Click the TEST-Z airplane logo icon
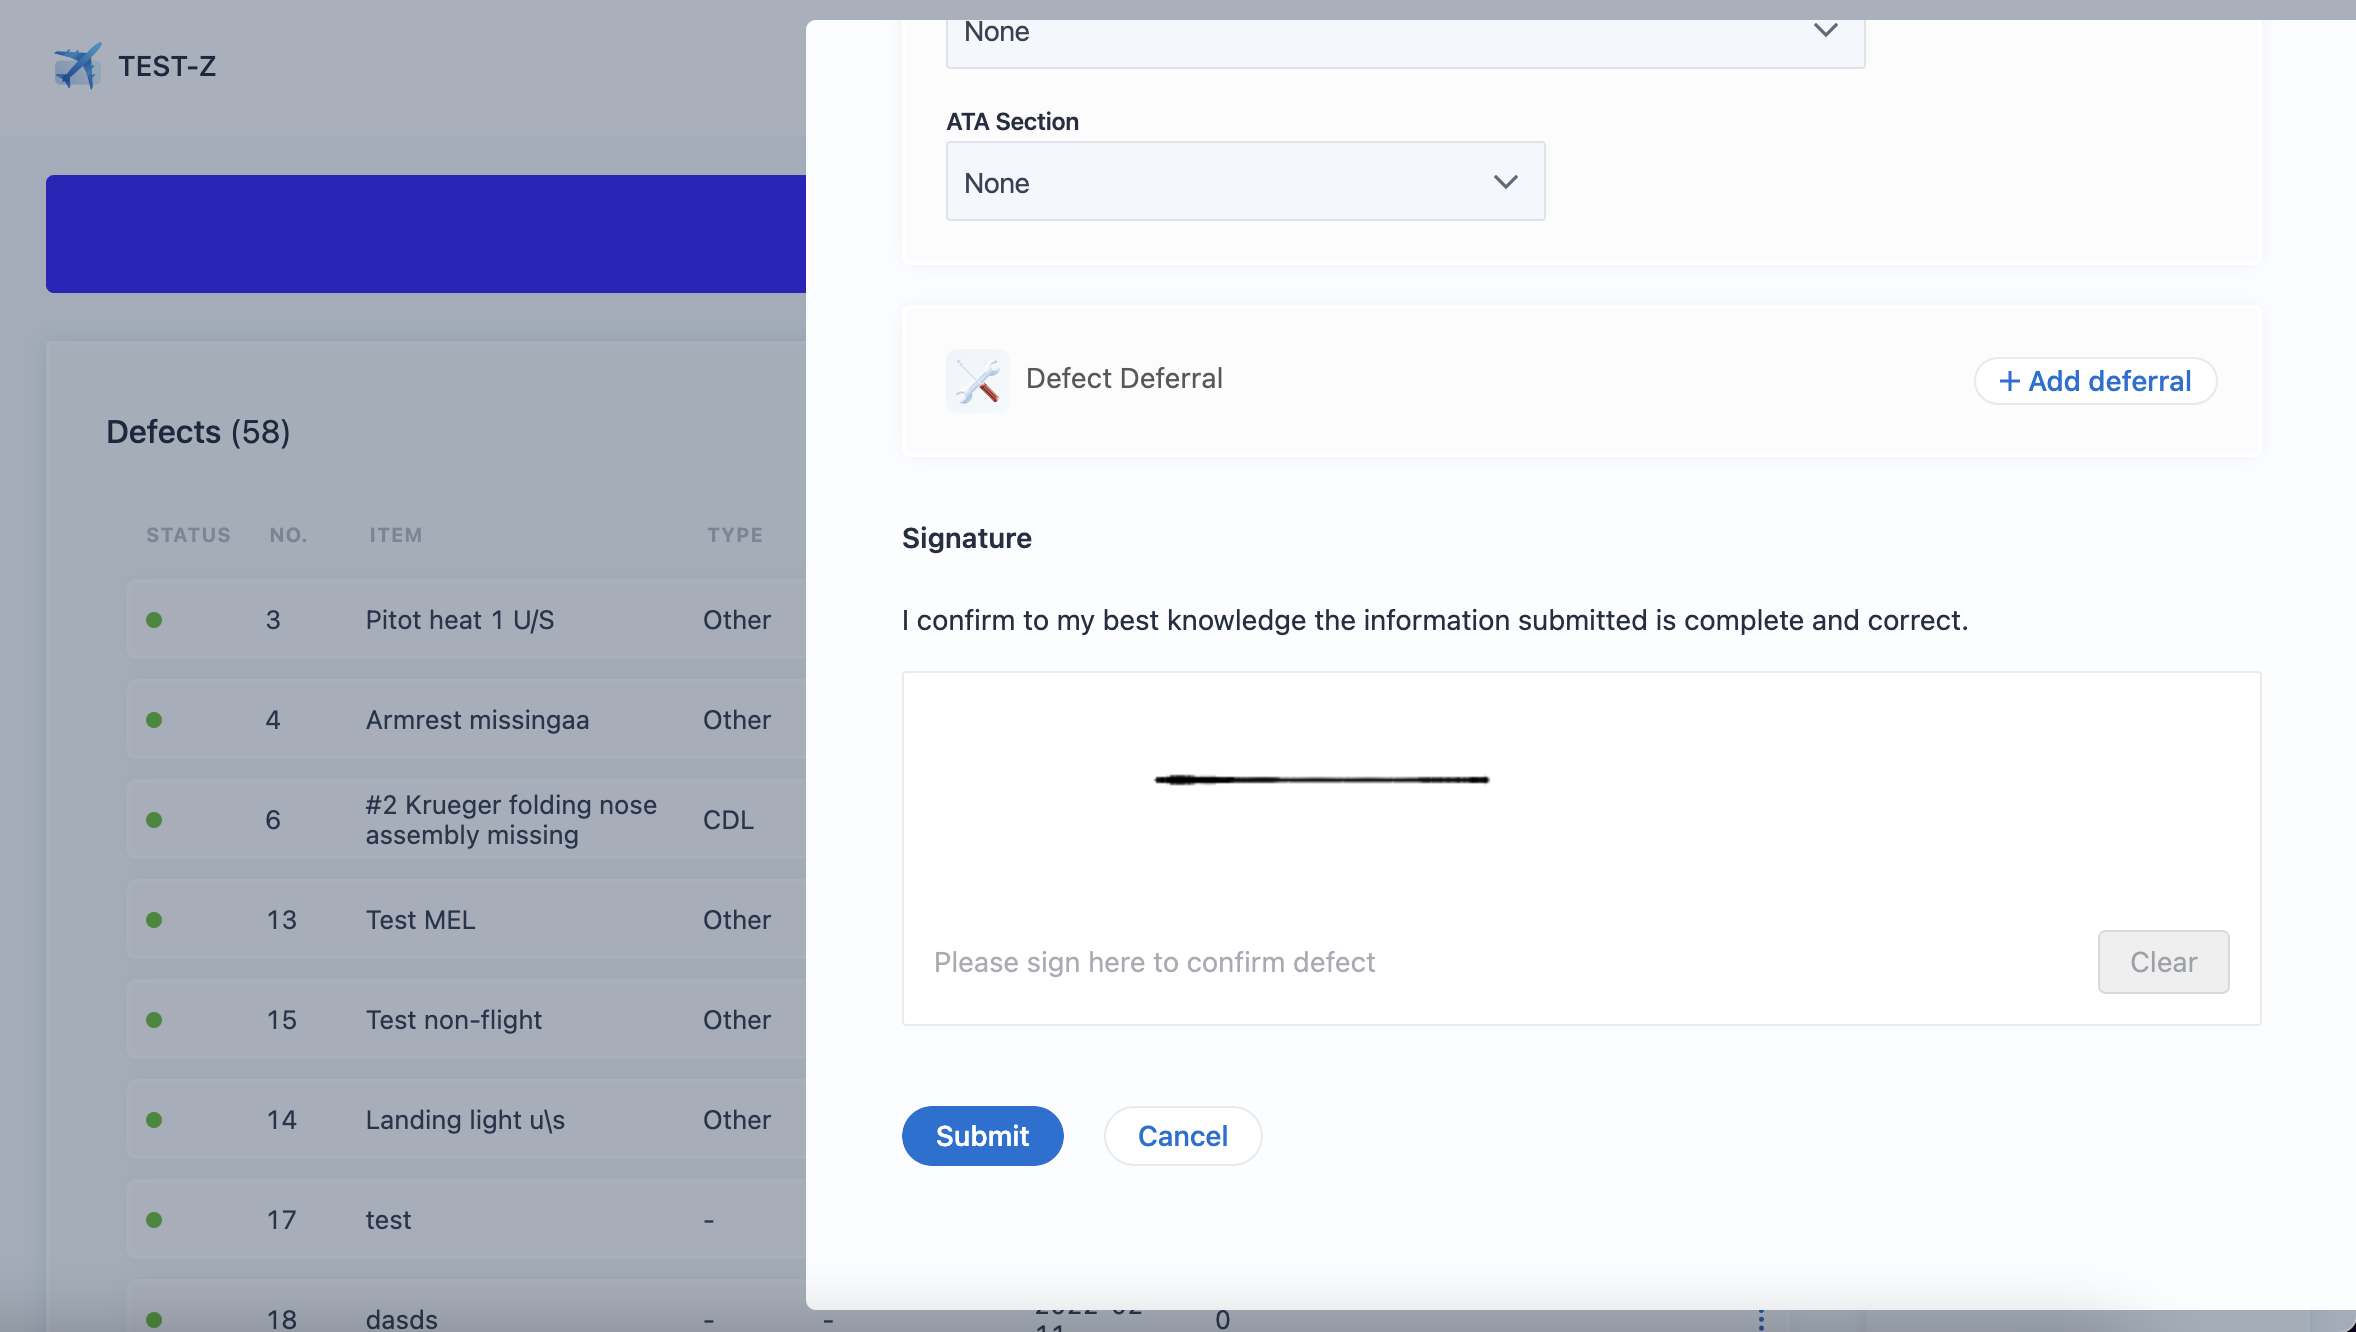This screenshot has width=2356, height=1332. [x=77, y=66]
